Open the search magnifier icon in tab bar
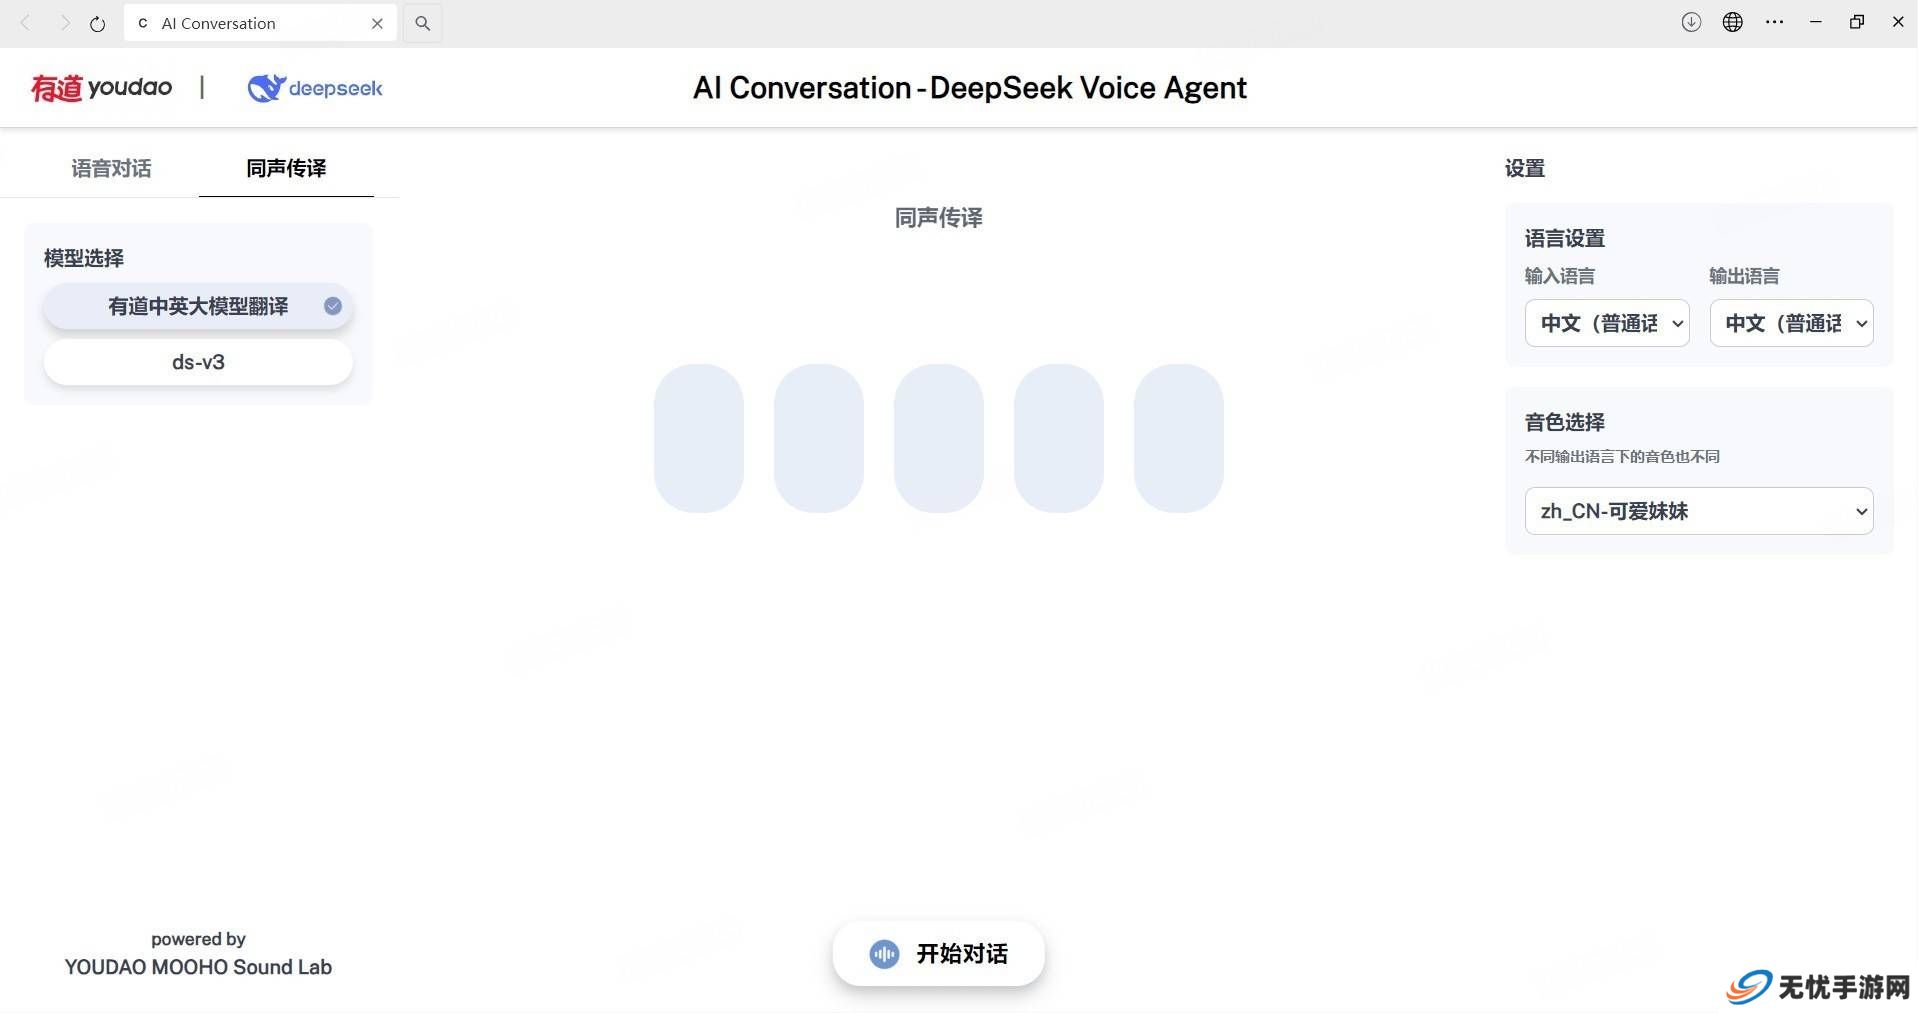 (x=423, y=23)
